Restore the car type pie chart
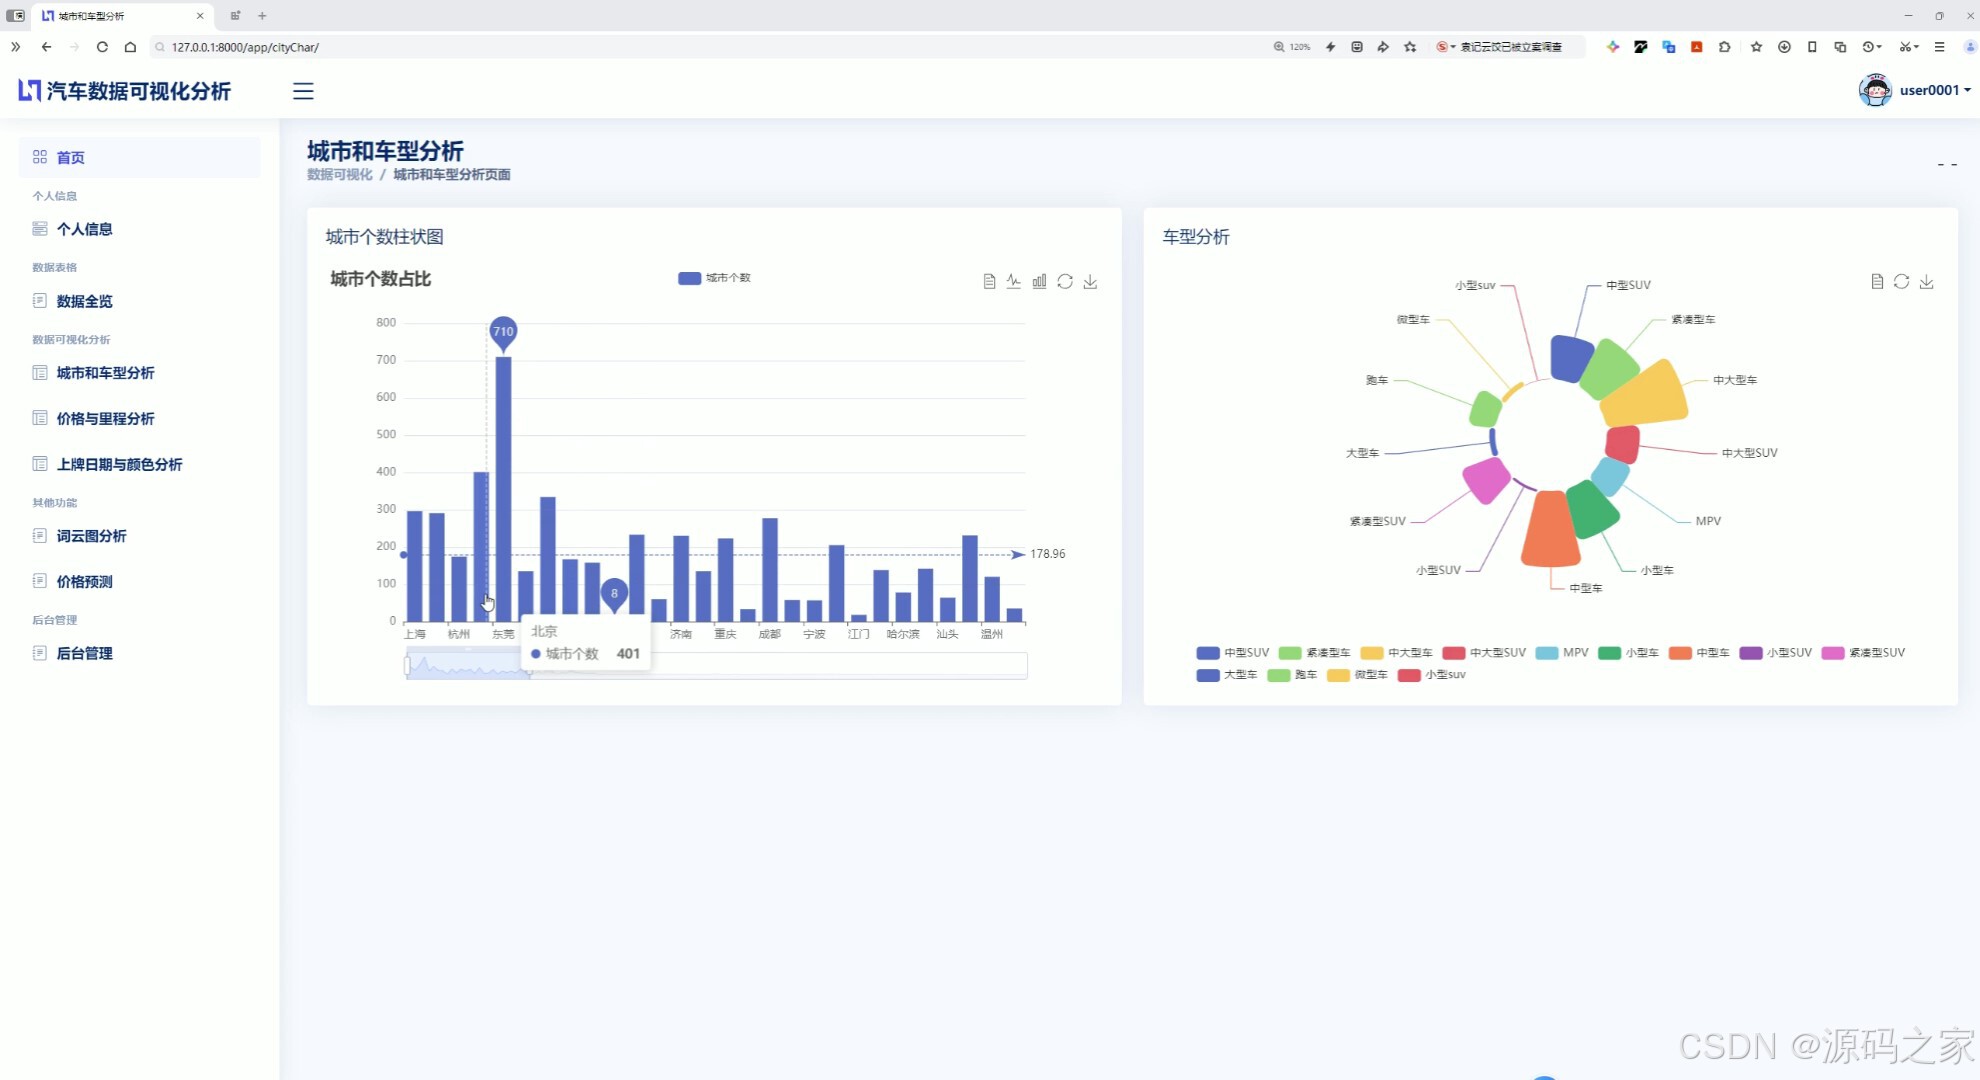Screen dimensions: 1980x1080 point(1901,282)
